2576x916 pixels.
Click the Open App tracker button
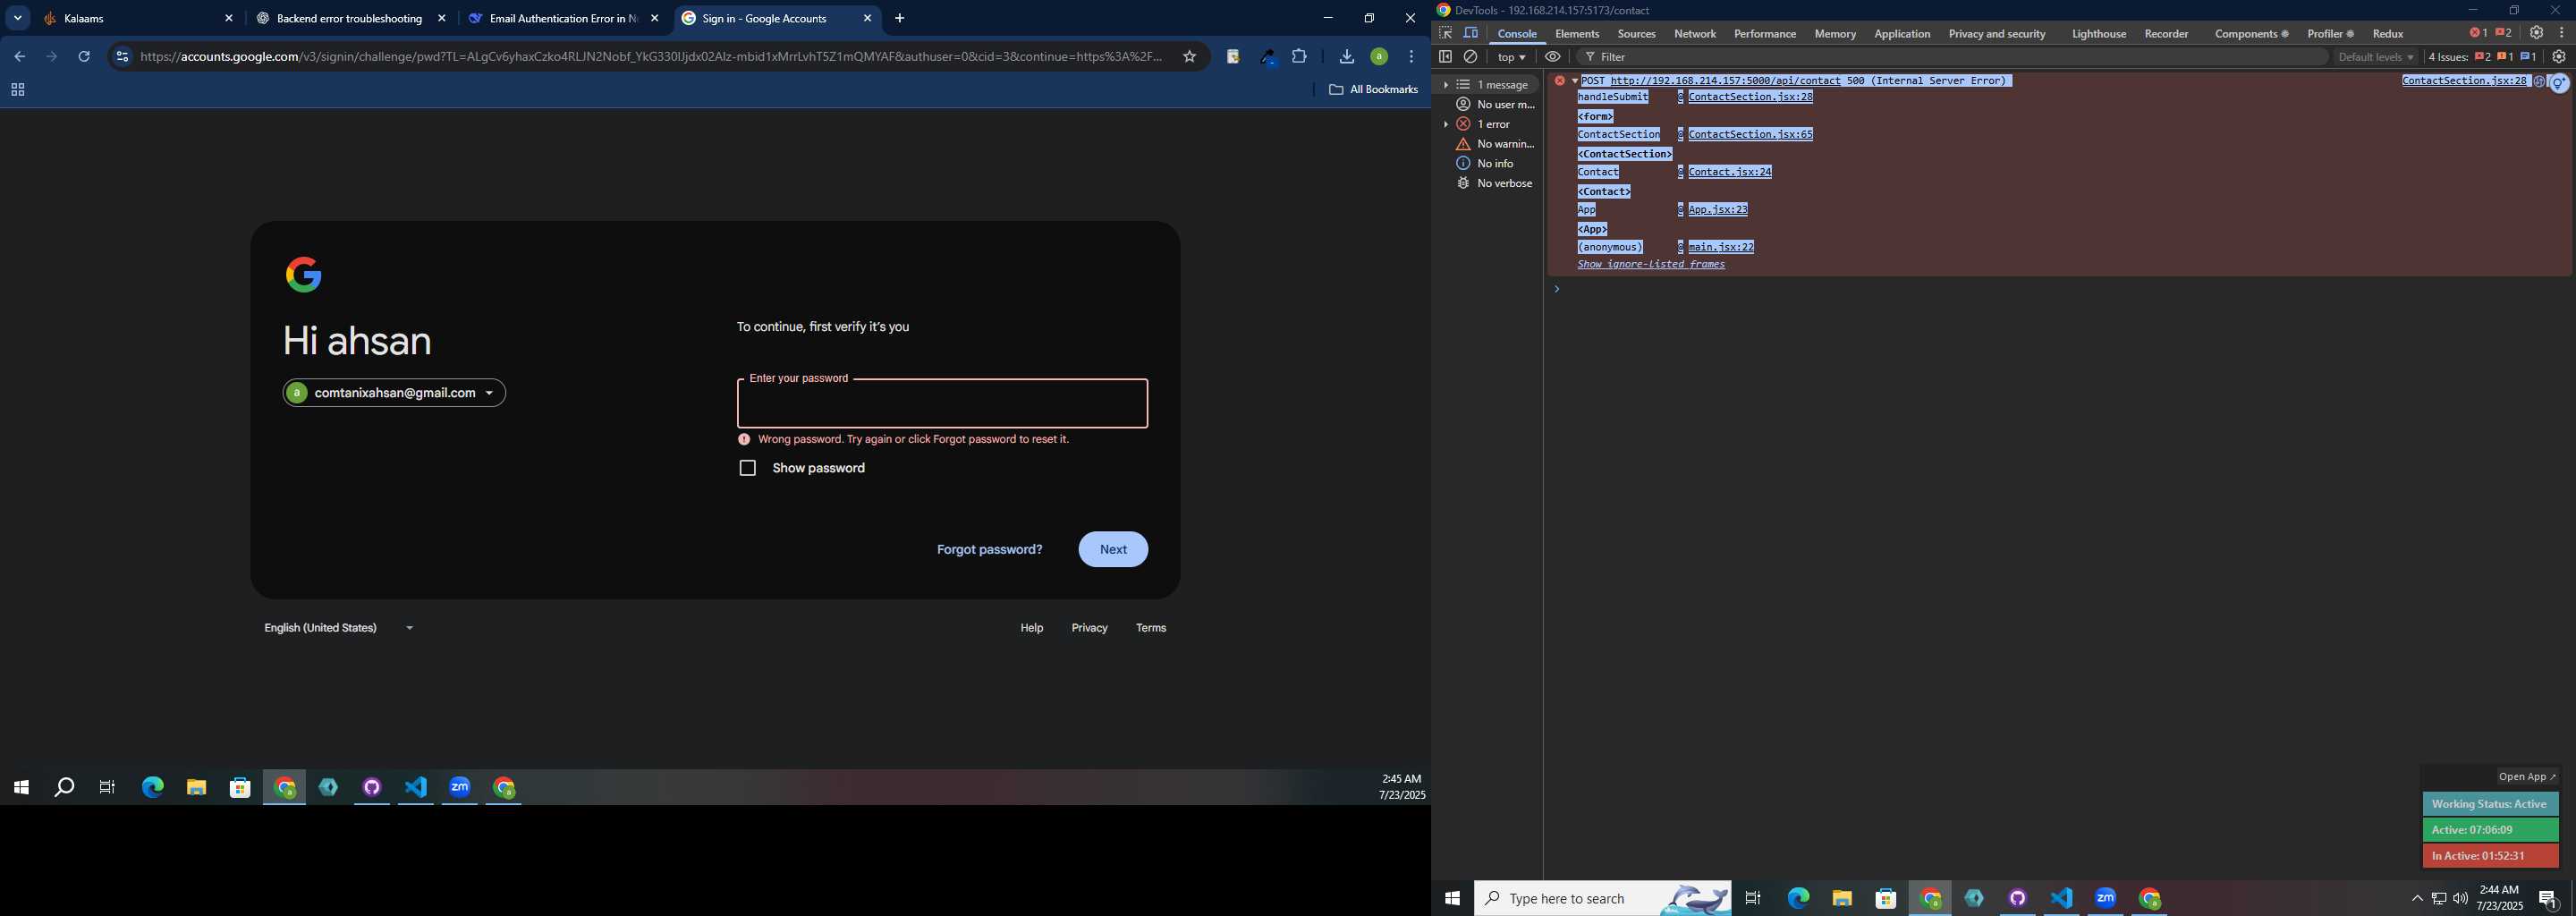coord(2527,777)
